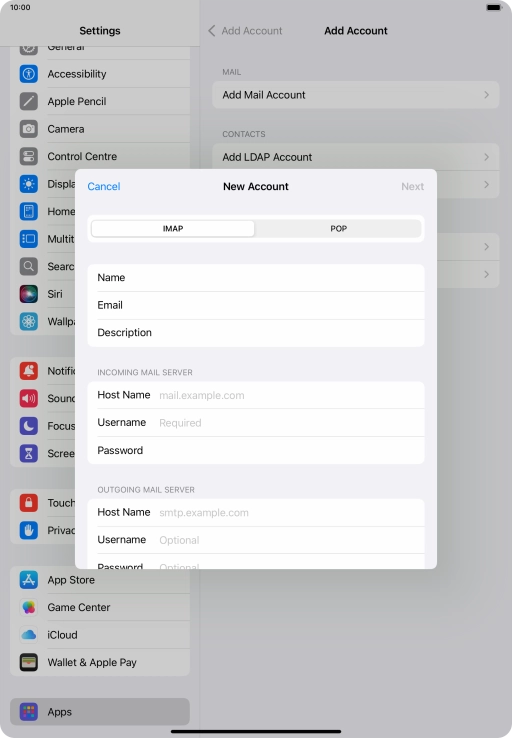Cancel the New Account dialog

tap(104, 186)
